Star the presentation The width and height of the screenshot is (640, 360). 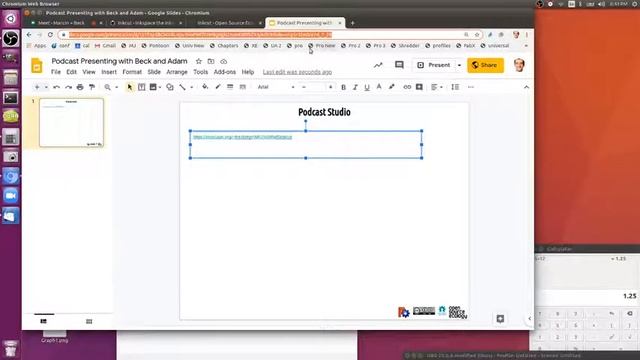[x=199, y=61]
